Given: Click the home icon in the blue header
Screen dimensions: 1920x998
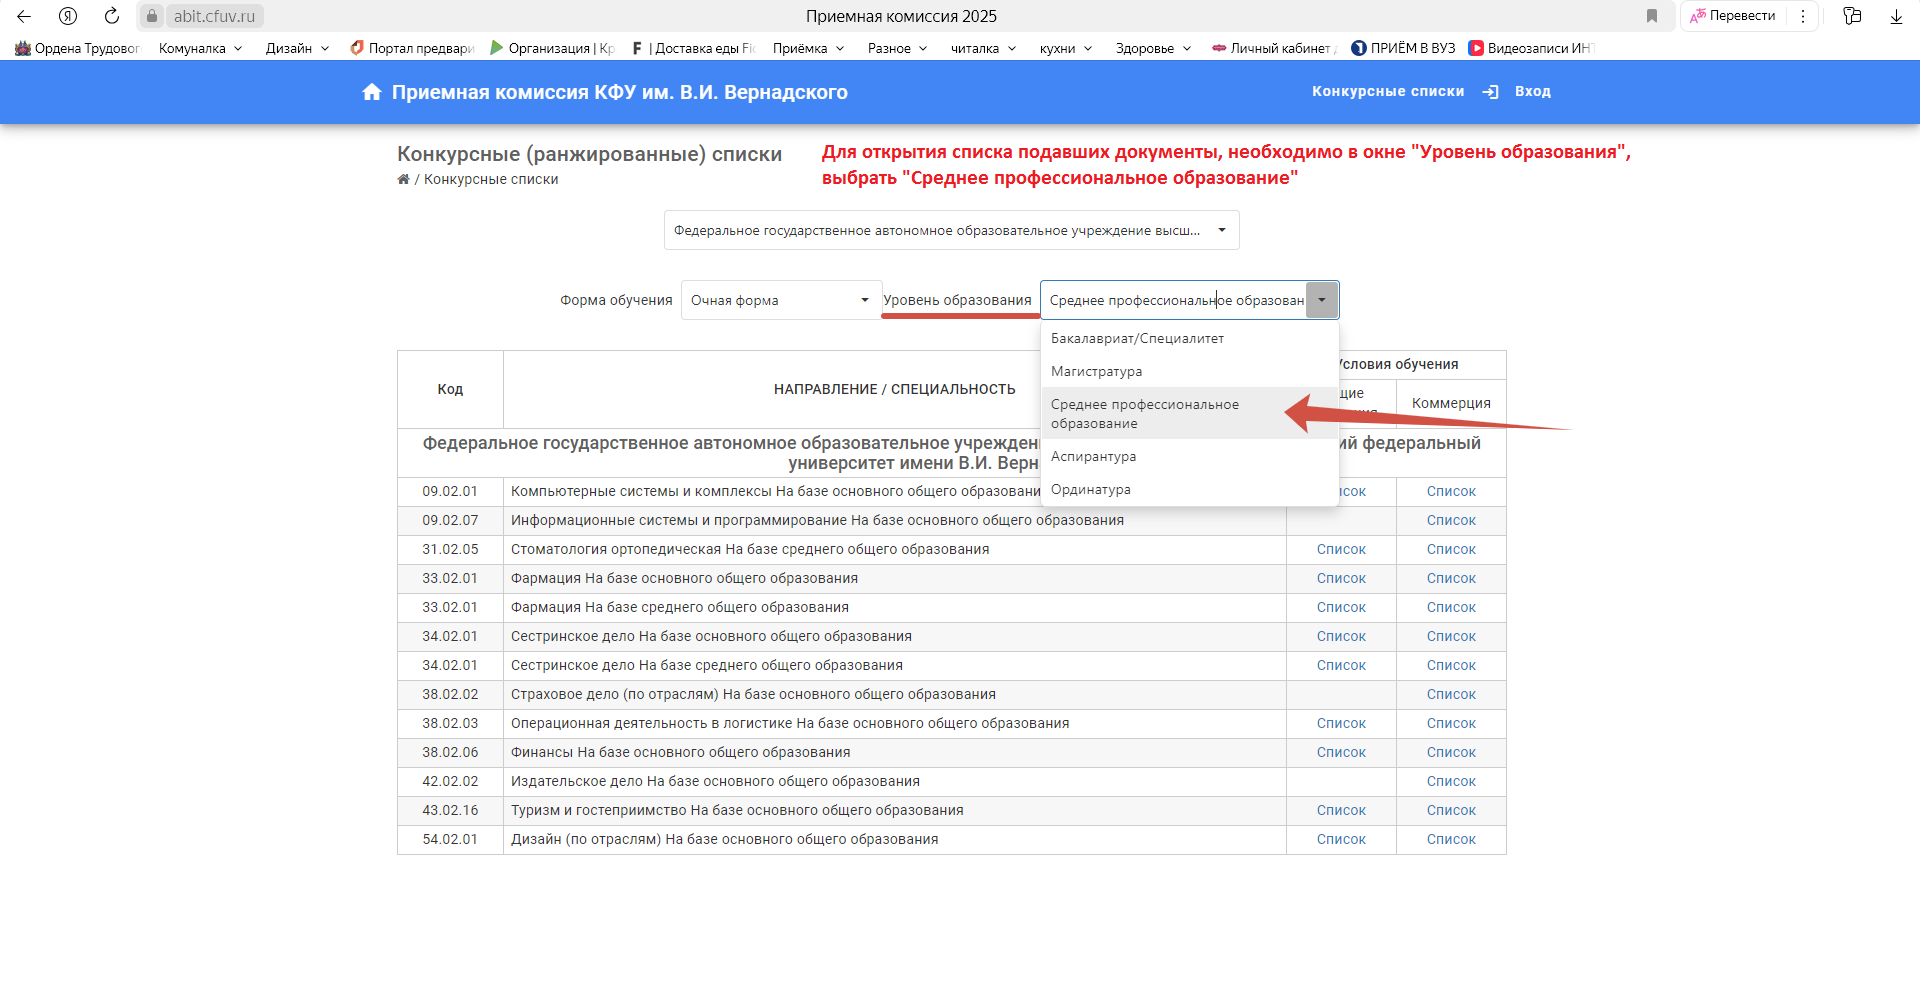Looking at the screenshot, I should (372, 92).
